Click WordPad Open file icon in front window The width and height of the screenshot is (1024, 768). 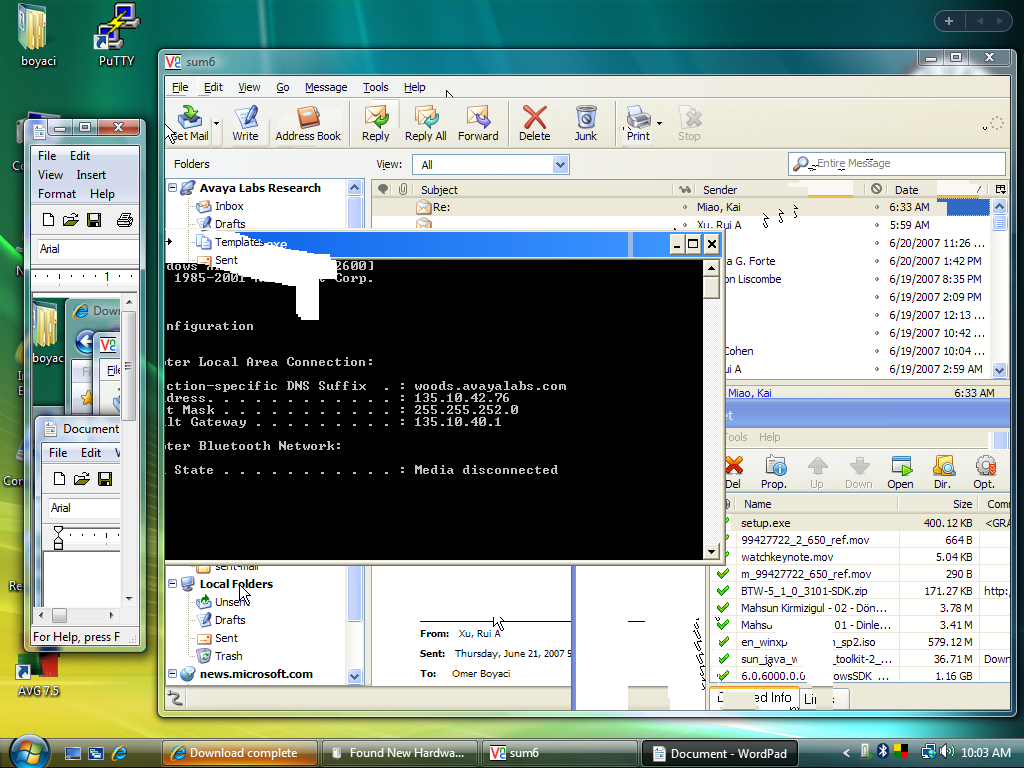coord(71,220)
